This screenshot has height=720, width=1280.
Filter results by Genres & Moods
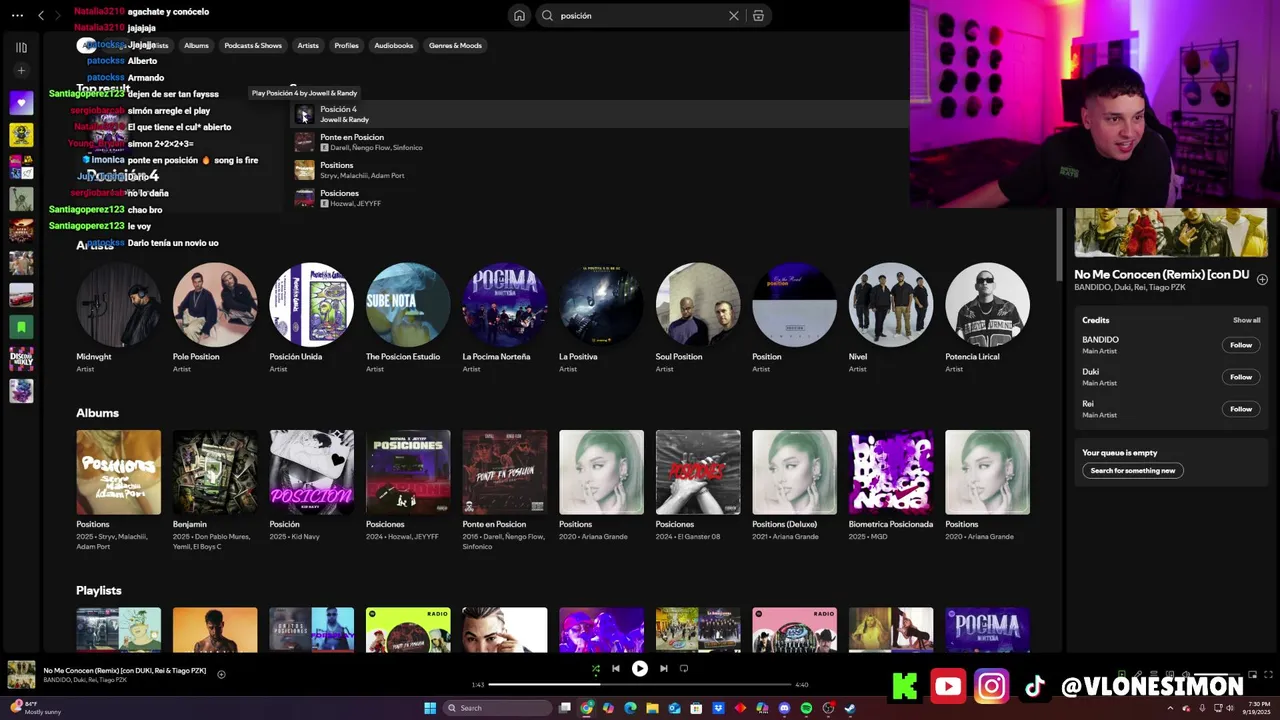[455, 46]
